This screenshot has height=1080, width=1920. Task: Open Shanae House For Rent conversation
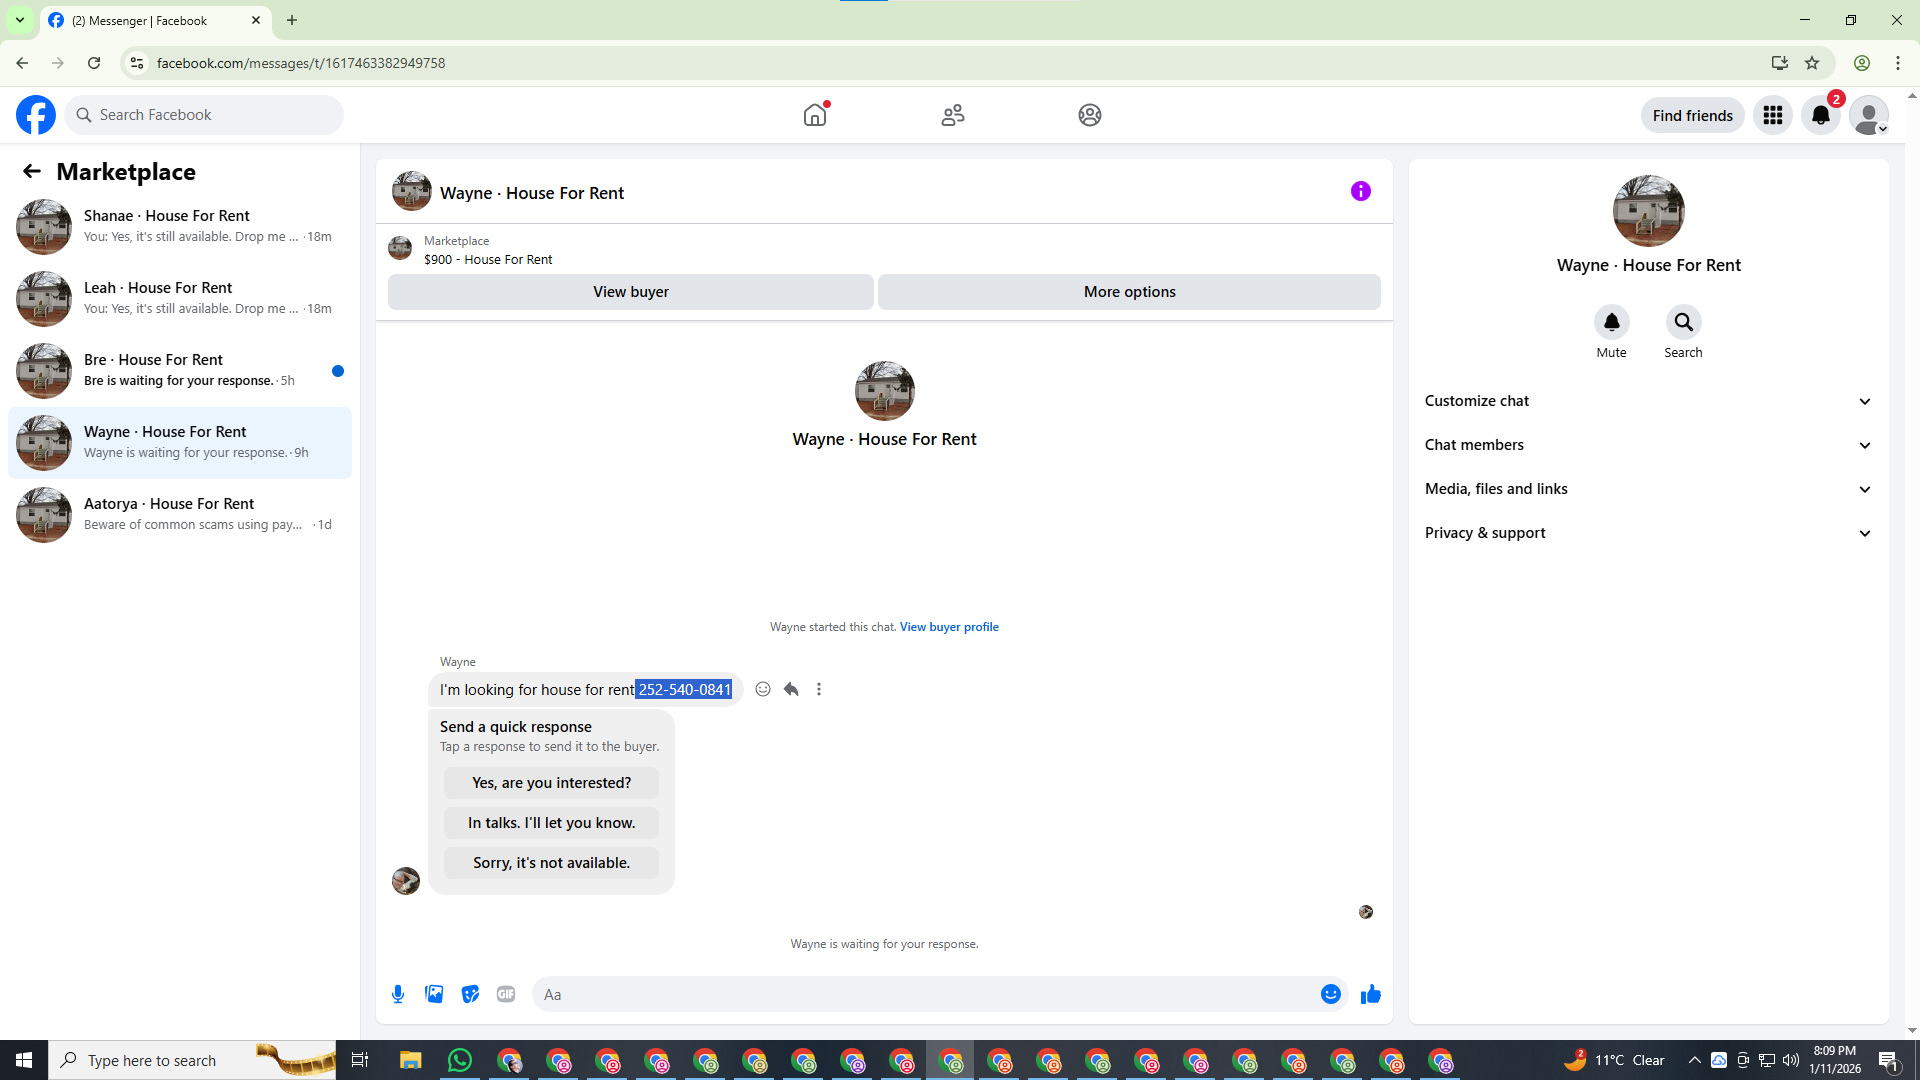[180, 227]
